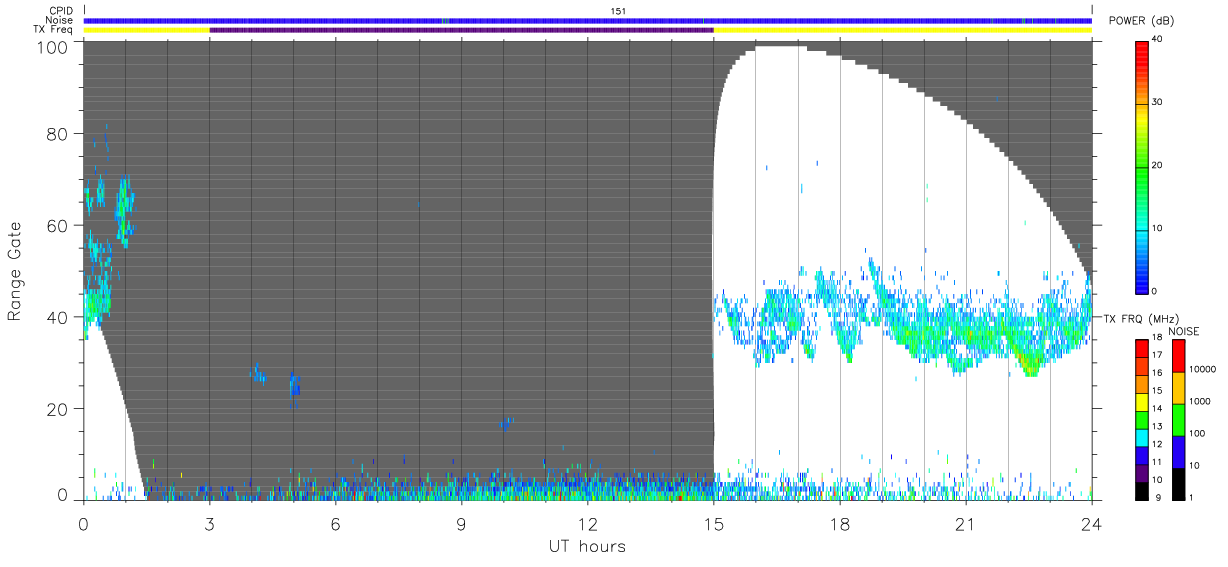Click the 40 label on the POWER colorbar
This screenshot has height=567, width=1228.
[1155, 39]
